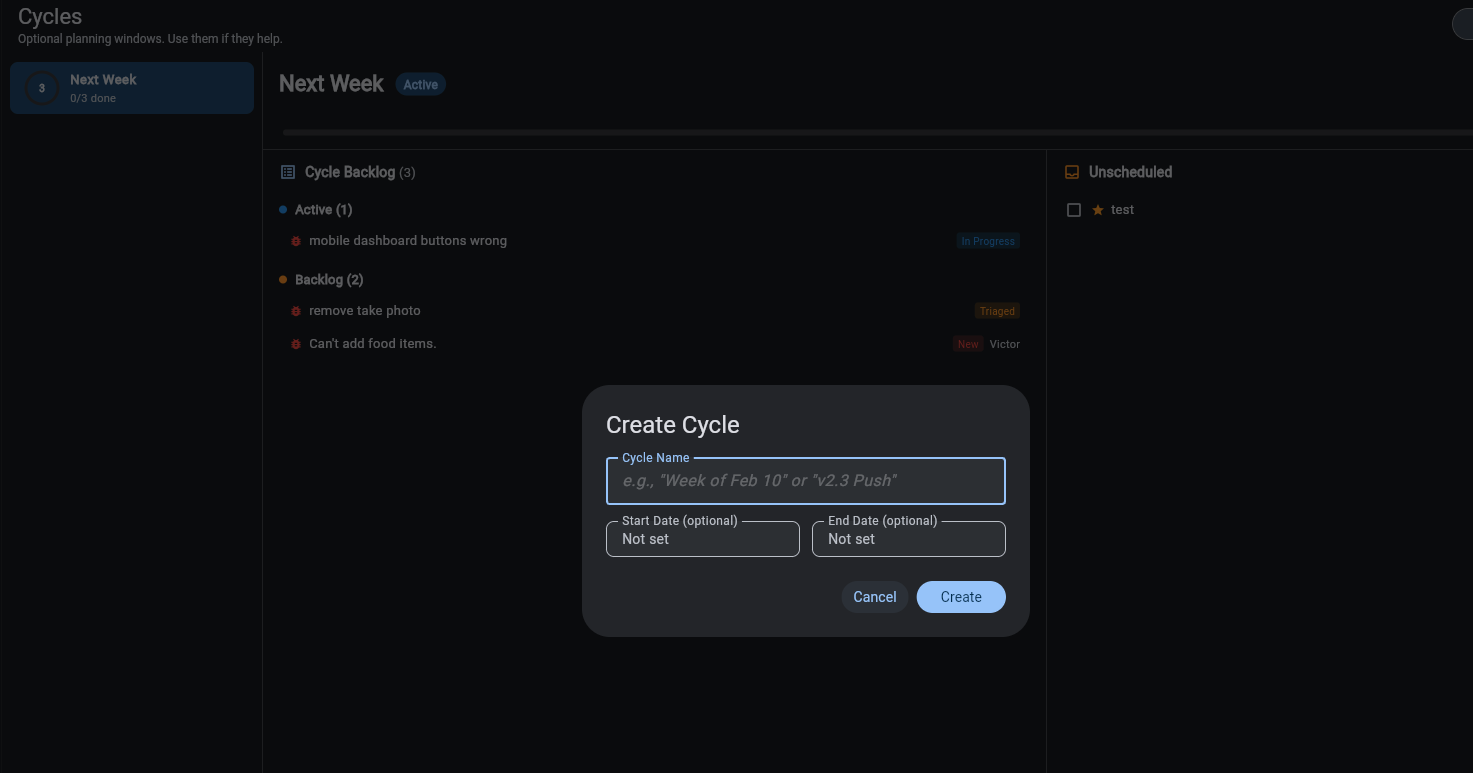Screen dimensions: 1473x773
Task: Open the Start Date picker
Action: [702, 539]
